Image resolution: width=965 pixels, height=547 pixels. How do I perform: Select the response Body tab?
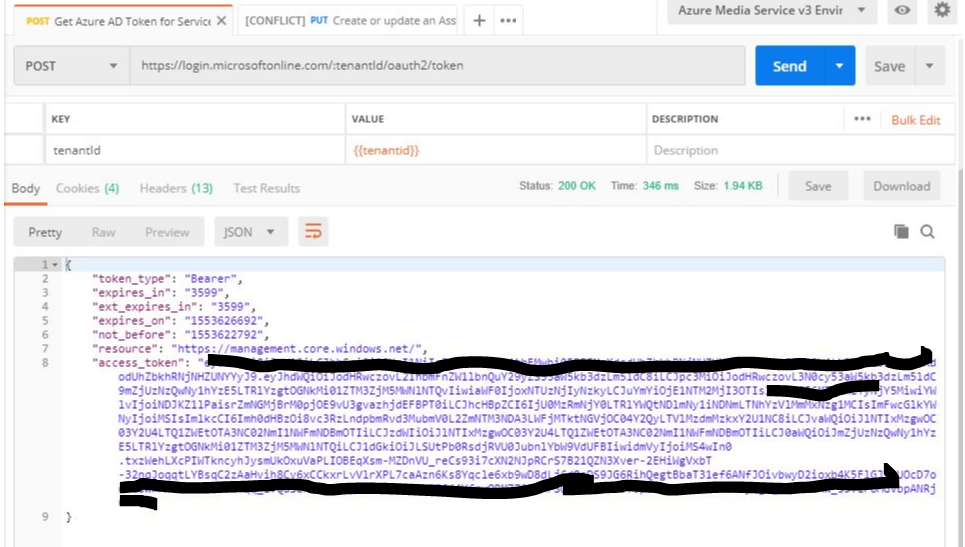[x=26, y=188]
